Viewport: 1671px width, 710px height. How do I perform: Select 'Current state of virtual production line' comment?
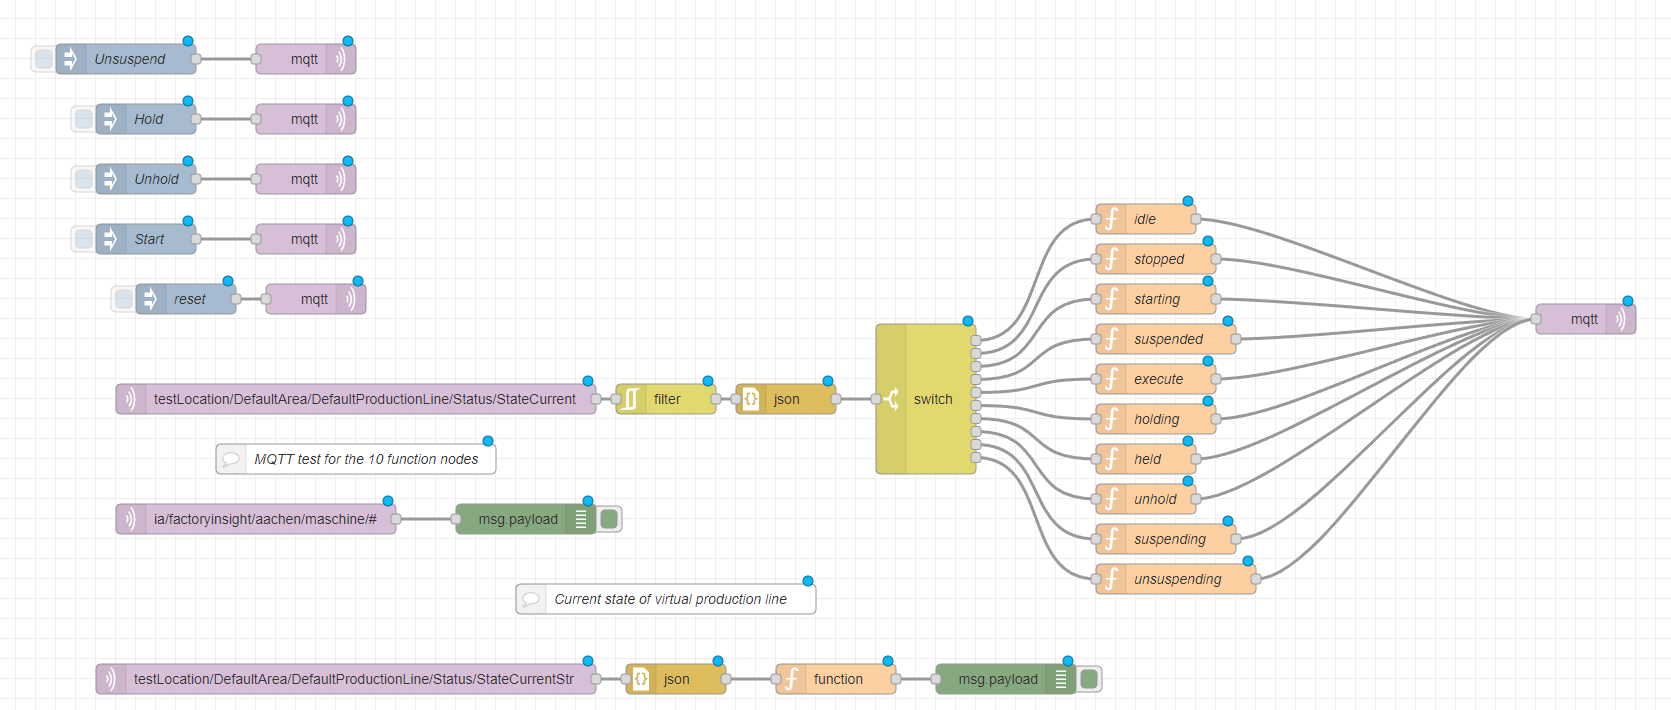pos(670,599)
